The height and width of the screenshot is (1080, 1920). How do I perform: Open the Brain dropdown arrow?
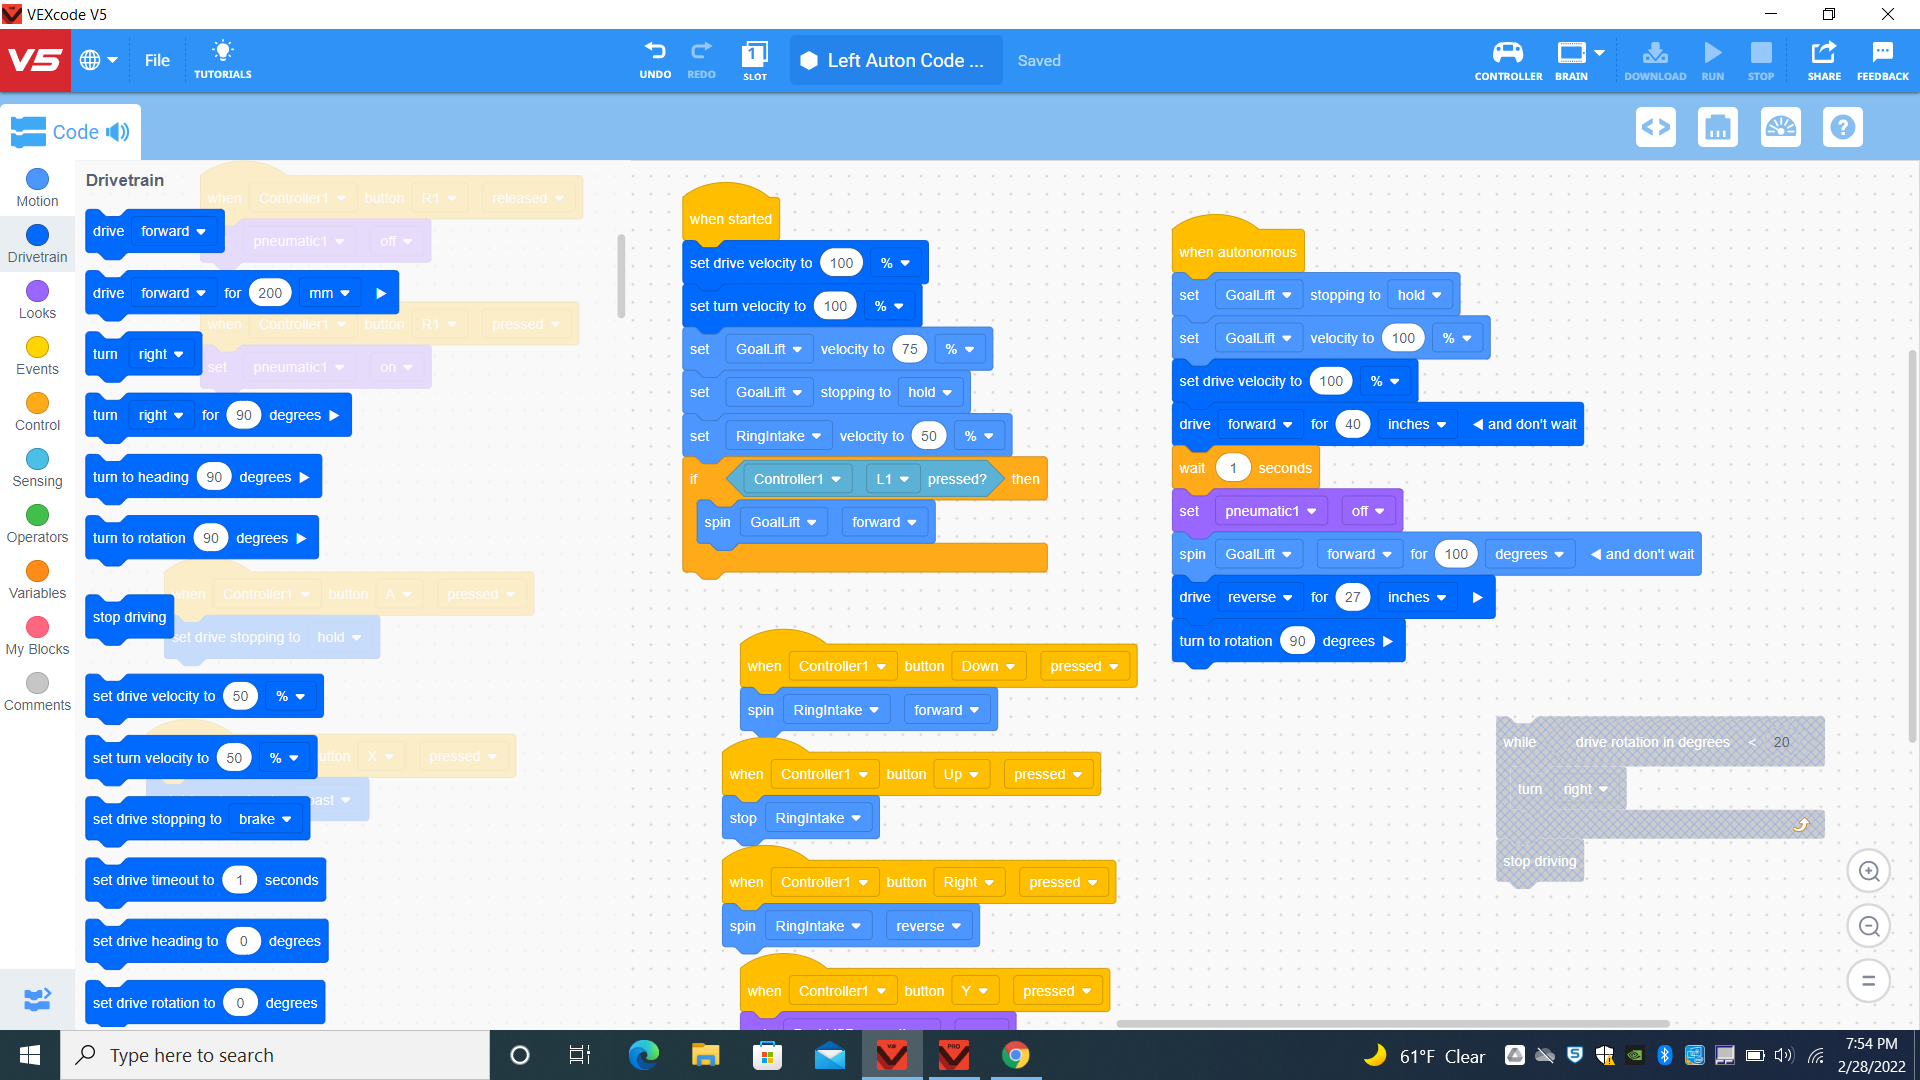[x=1599, y=53]
